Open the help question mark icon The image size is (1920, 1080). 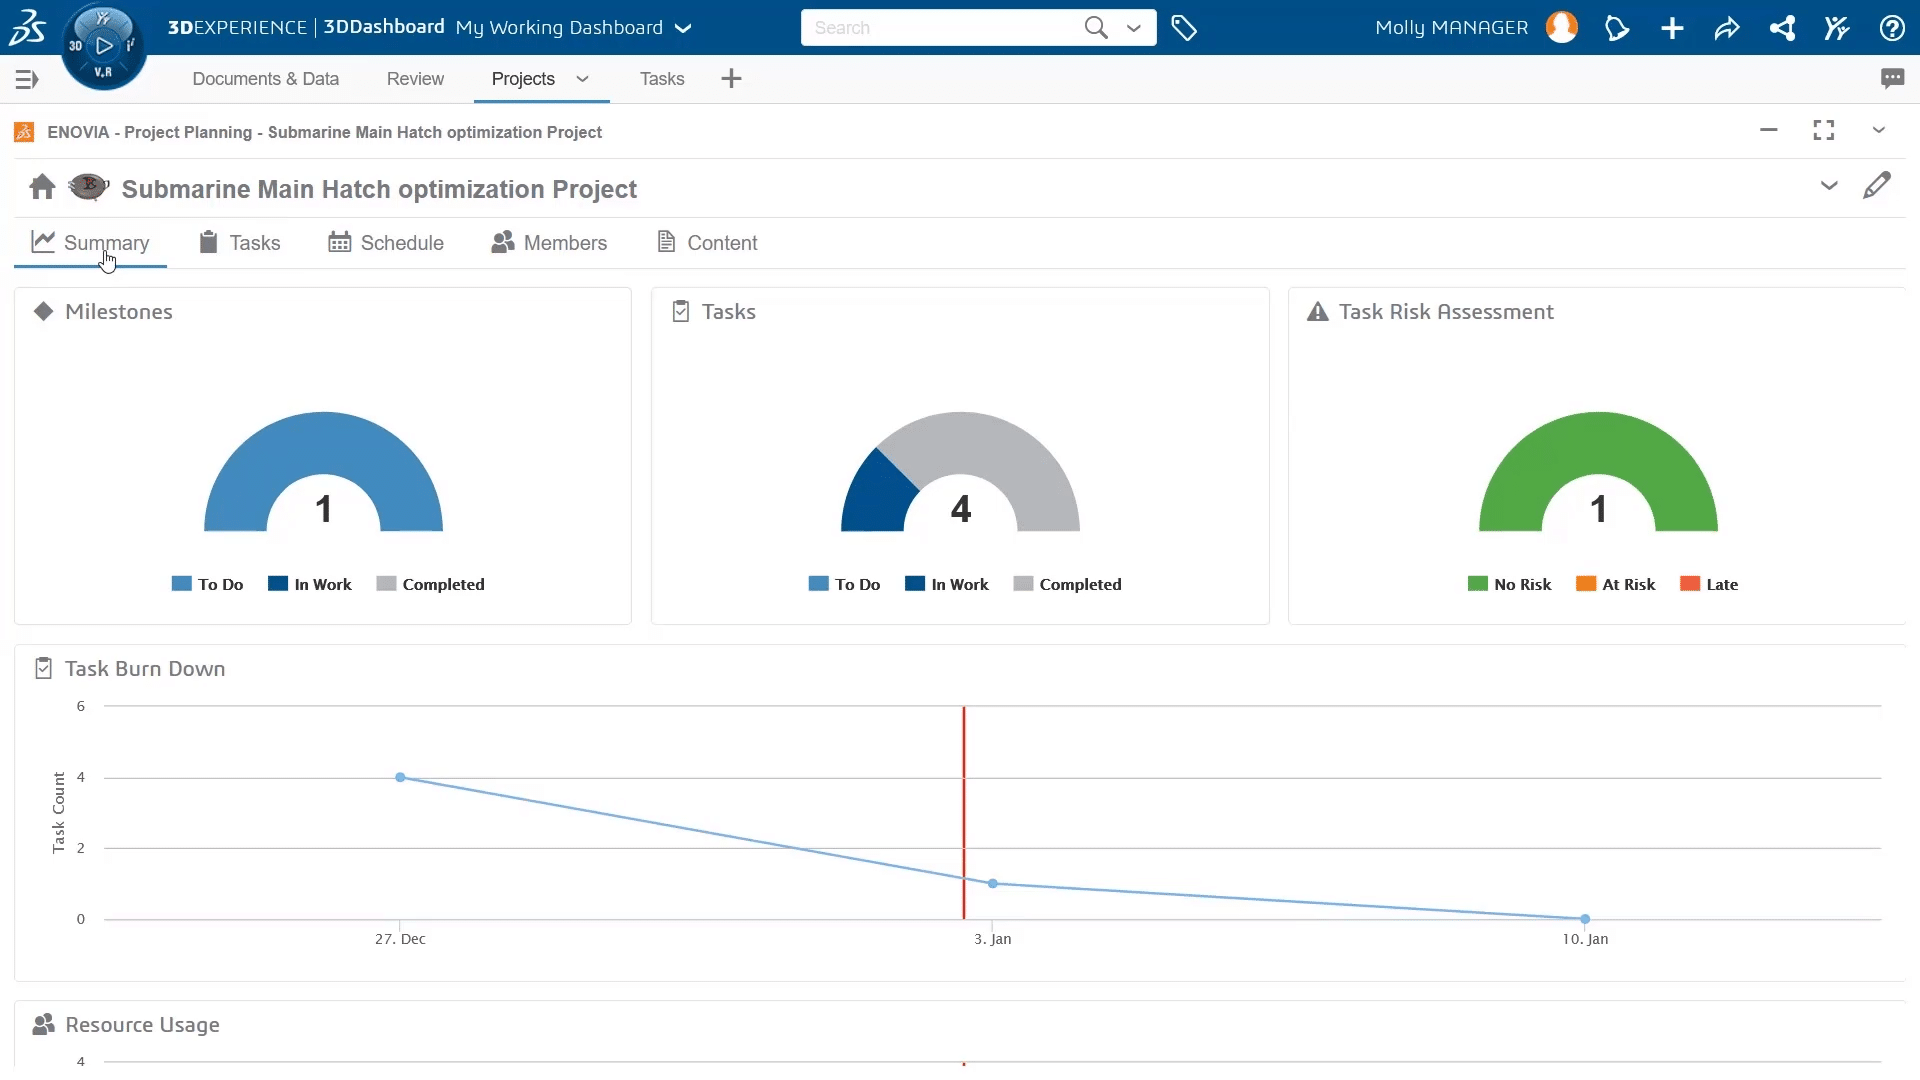[1891, 28]
